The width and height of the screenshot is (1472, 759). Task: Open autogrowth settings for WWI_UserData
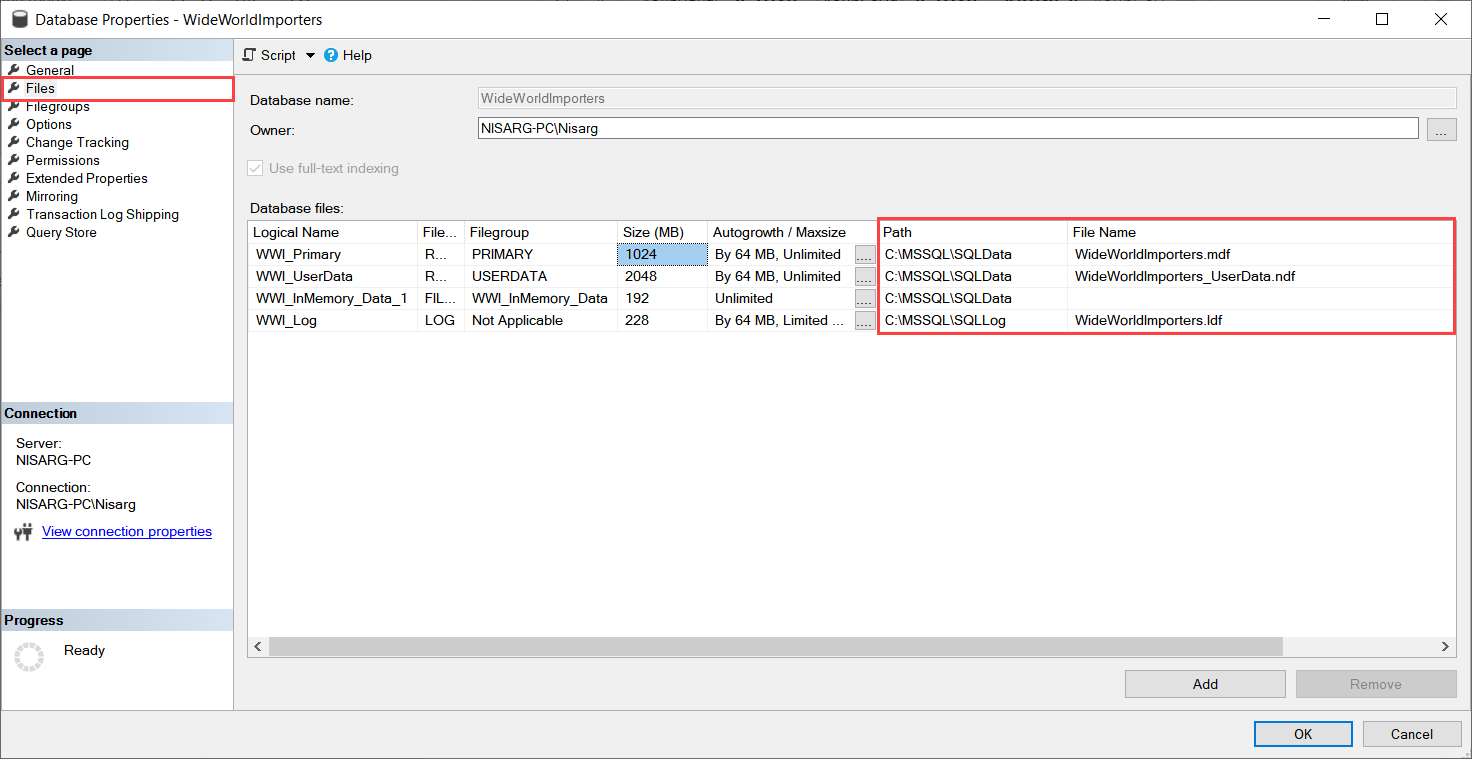point(865,276)
